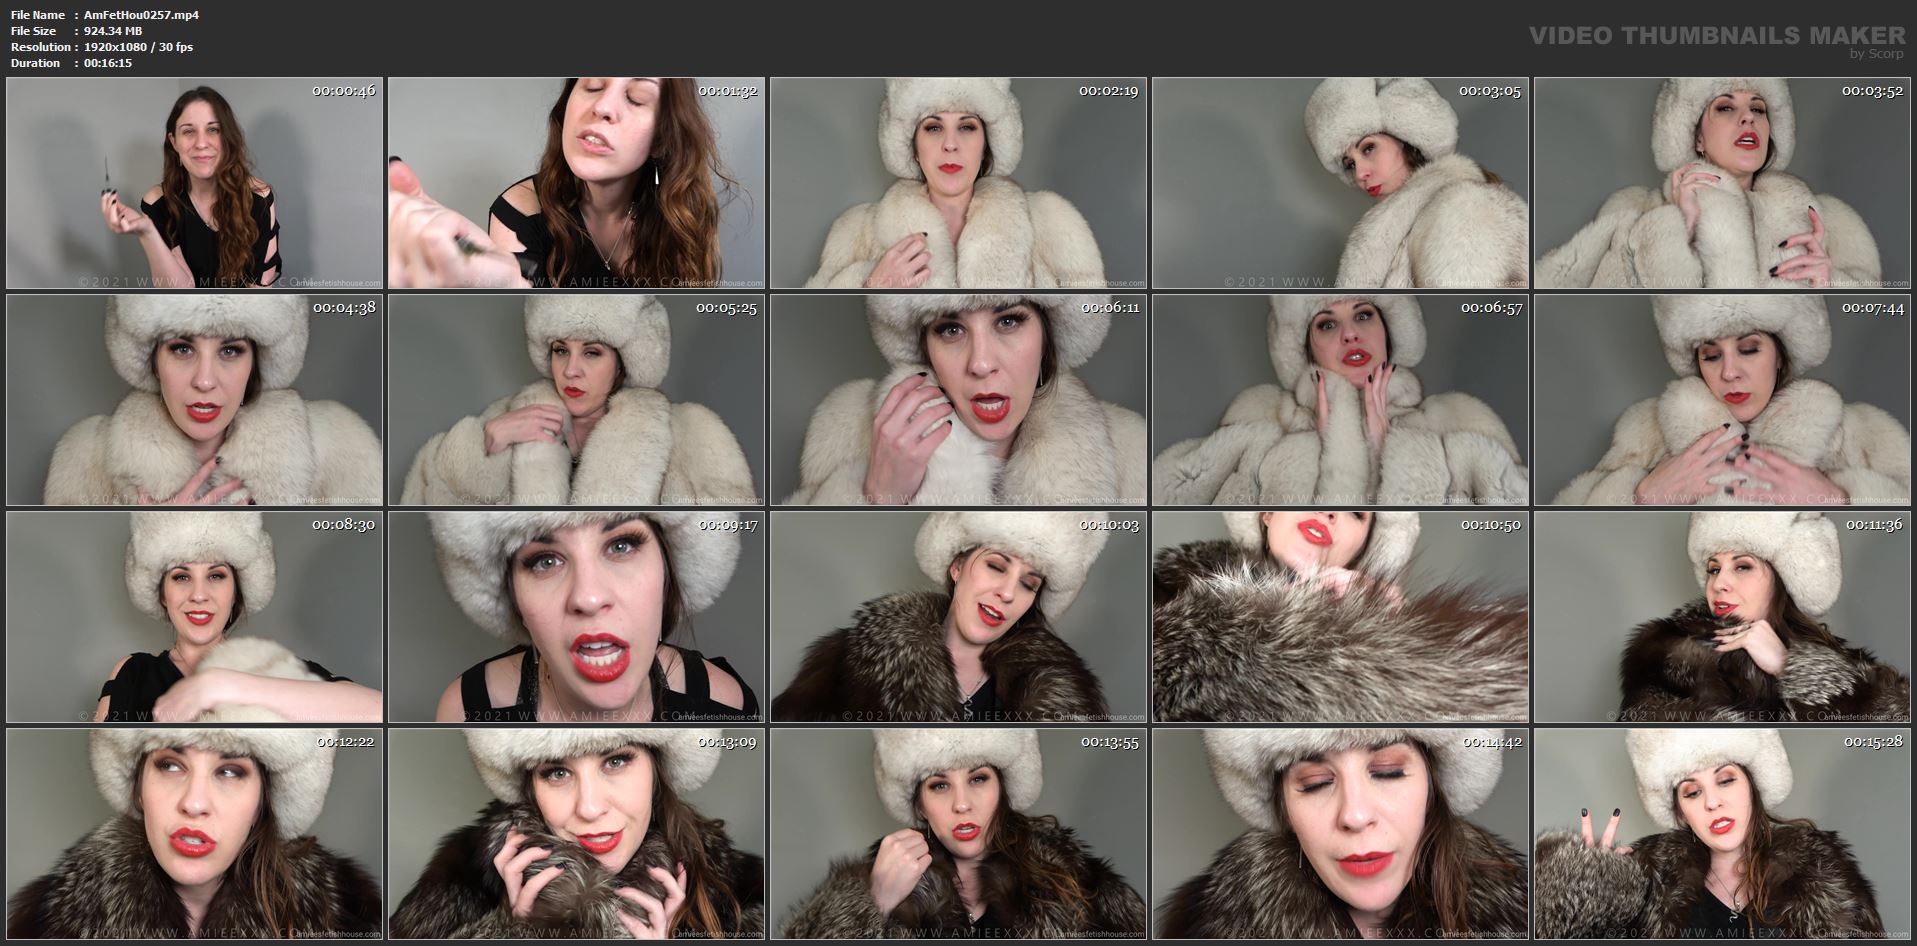Choose the thumbnail timed 00:15:28
This screenshot has height=946, width=1917.
click(1722, 834)
